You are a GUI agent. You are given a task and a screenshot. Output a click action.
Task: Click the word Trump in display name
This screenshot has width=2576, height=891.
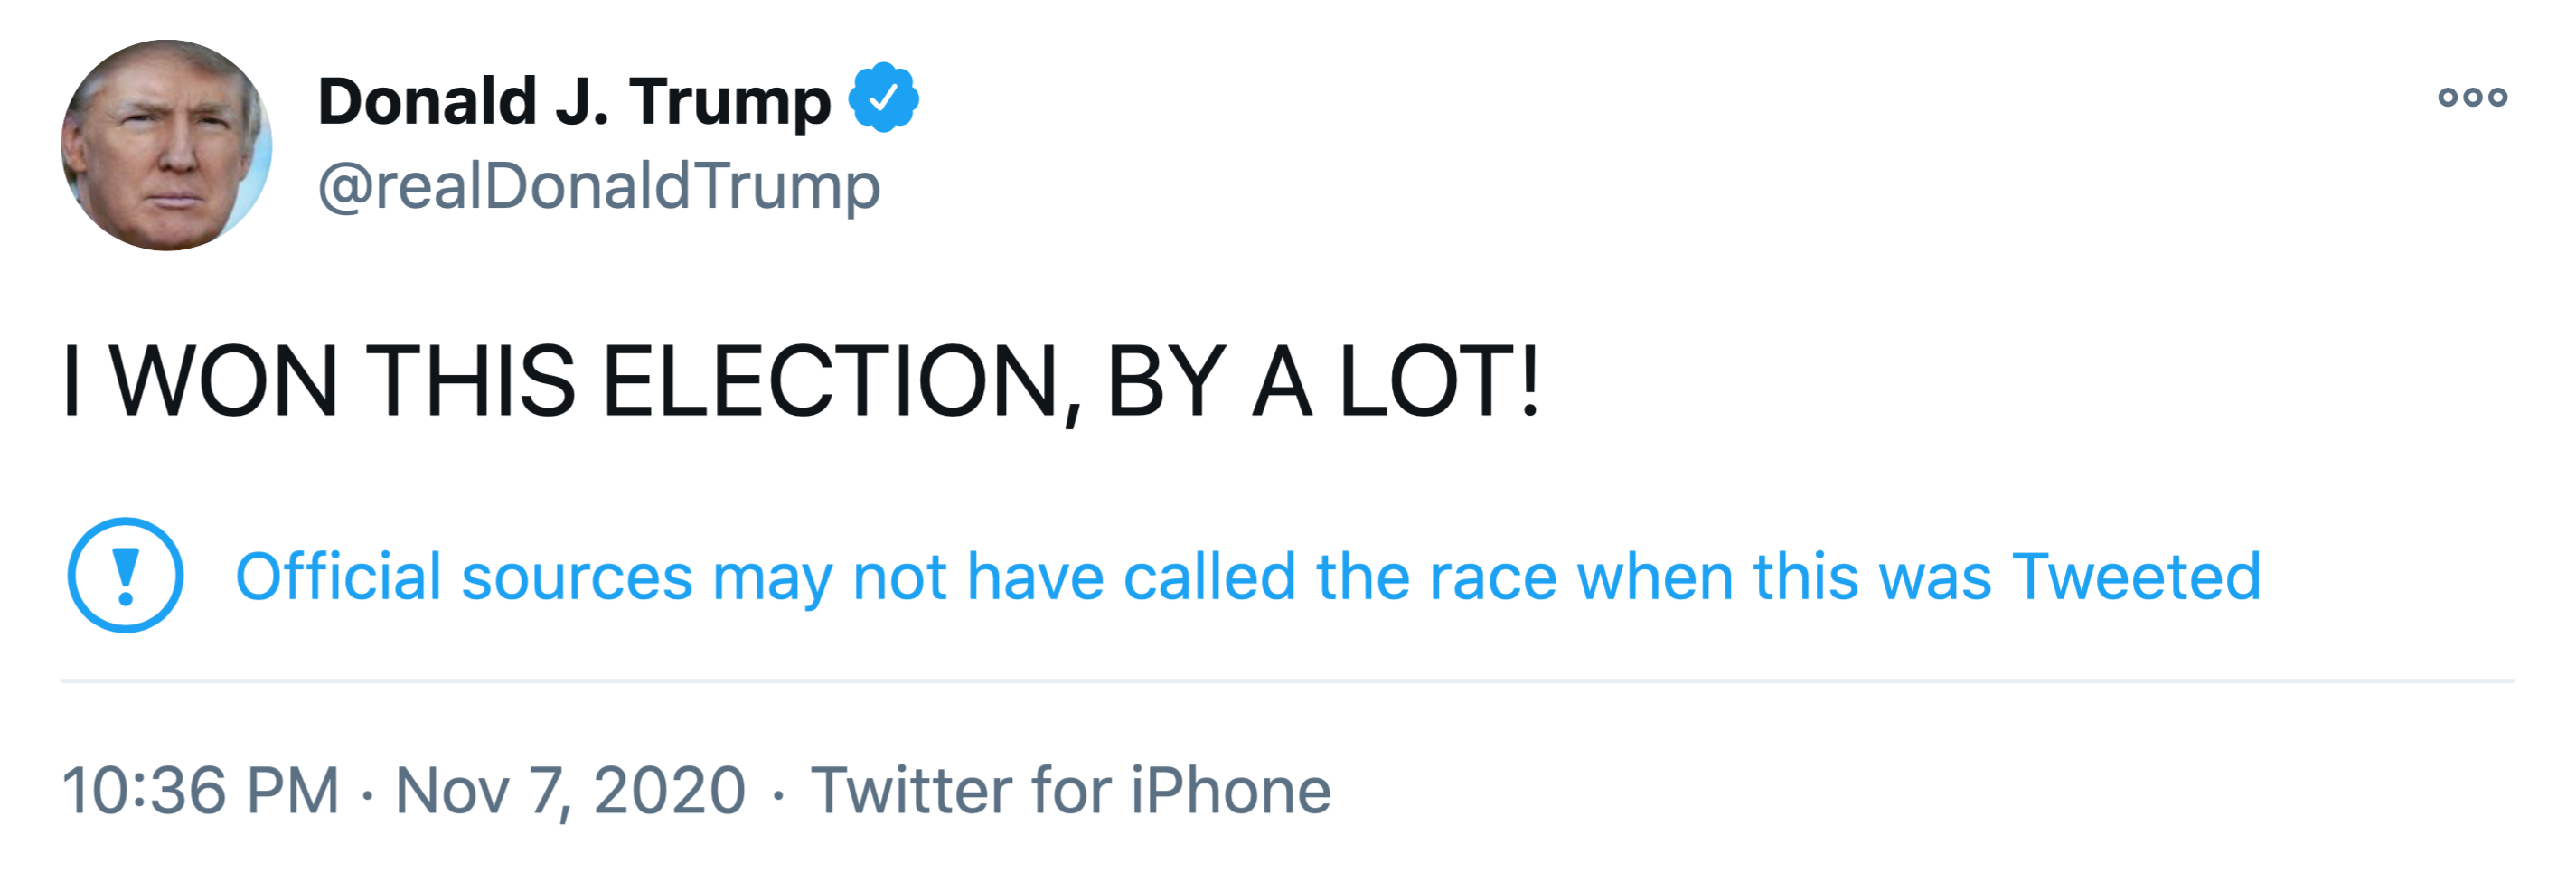tap(729, 103)
